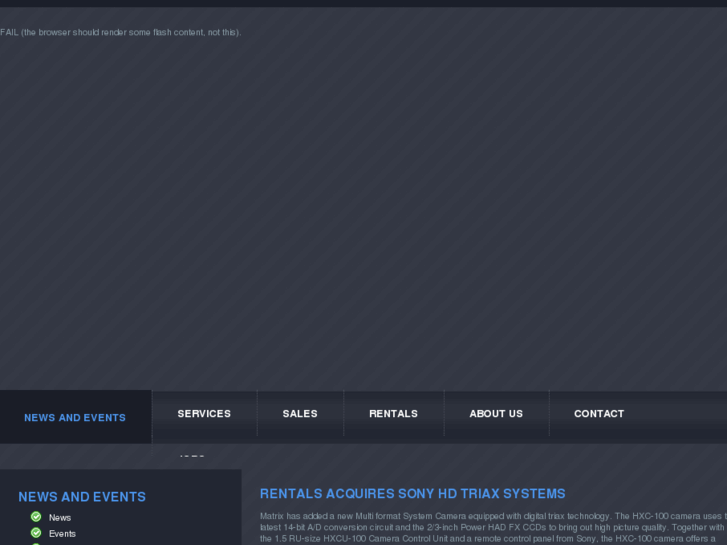Select Rentals in the navigation bar
The height and width of the screenshot is (545, 727).
(393, 414)
